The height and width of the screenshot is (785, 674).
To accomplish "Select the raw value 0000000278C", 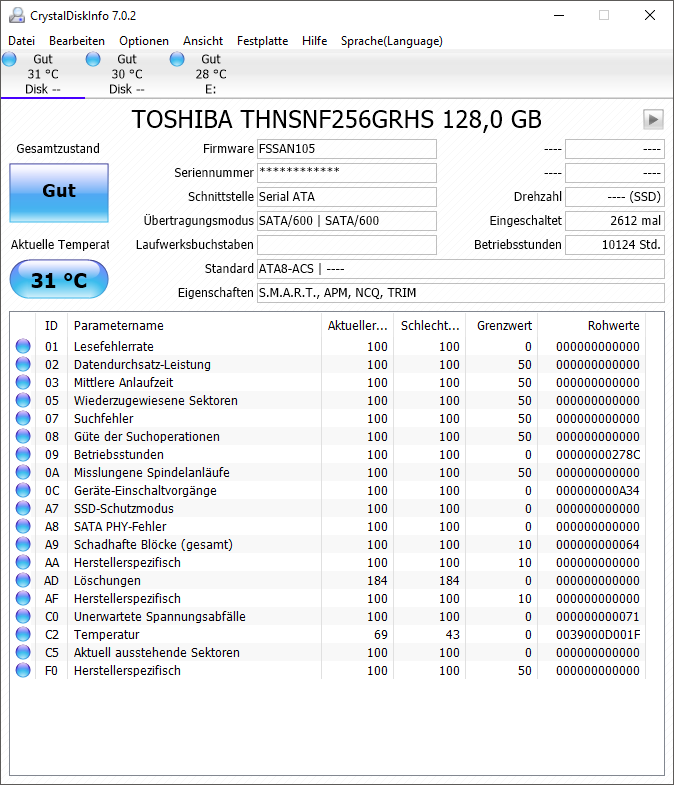I will point(598,455).
